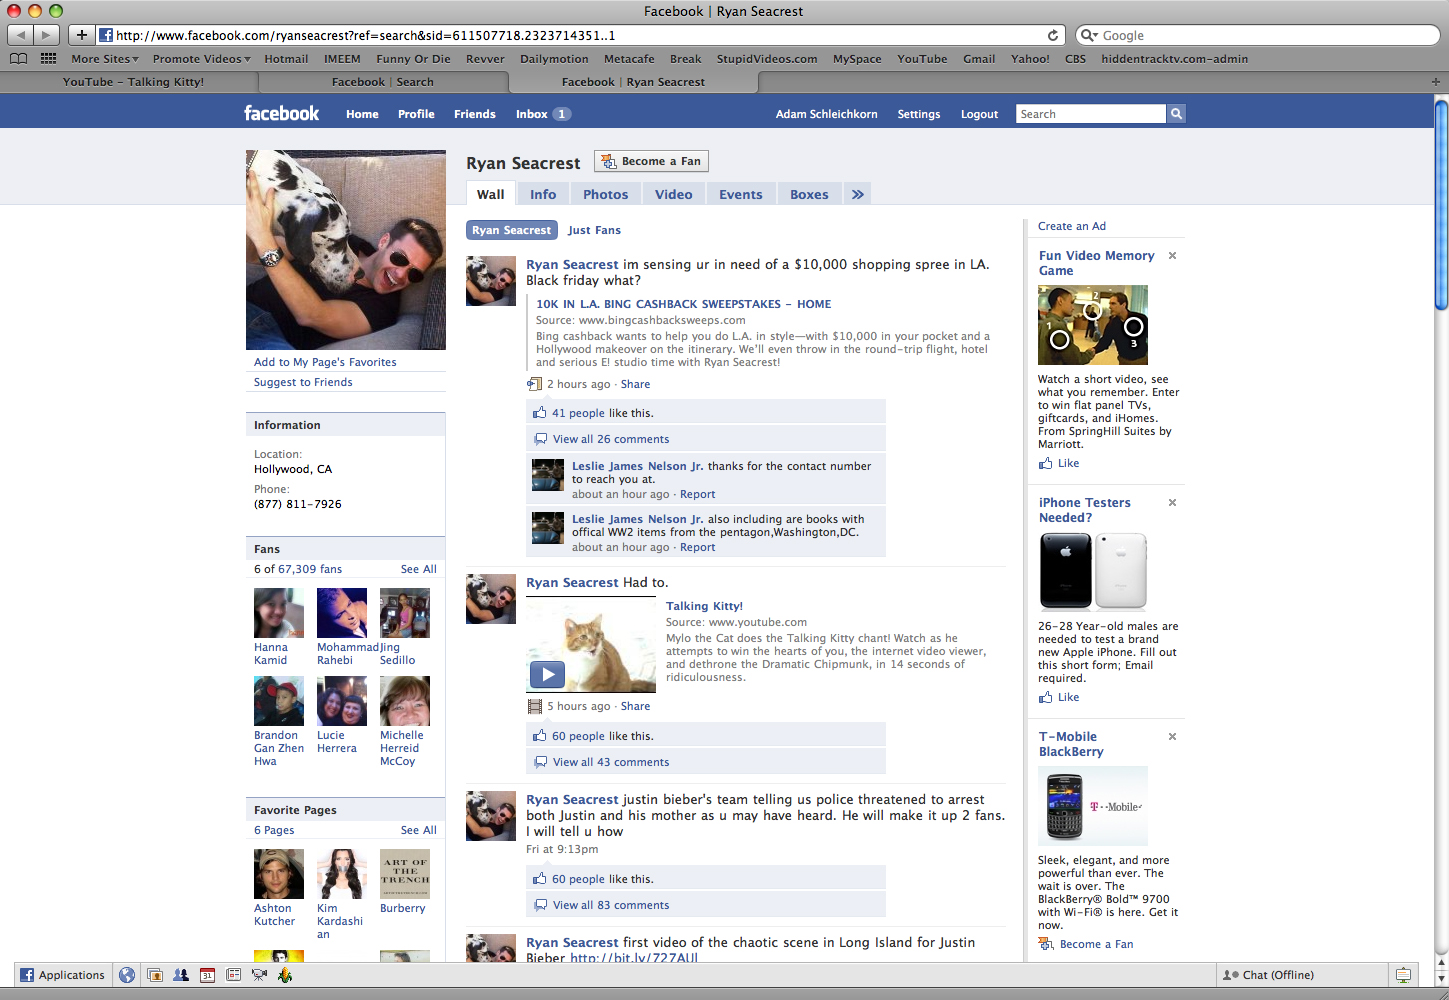Click in the Facebook Search field
The image size is (1449, 1000).
point(1091,114)
